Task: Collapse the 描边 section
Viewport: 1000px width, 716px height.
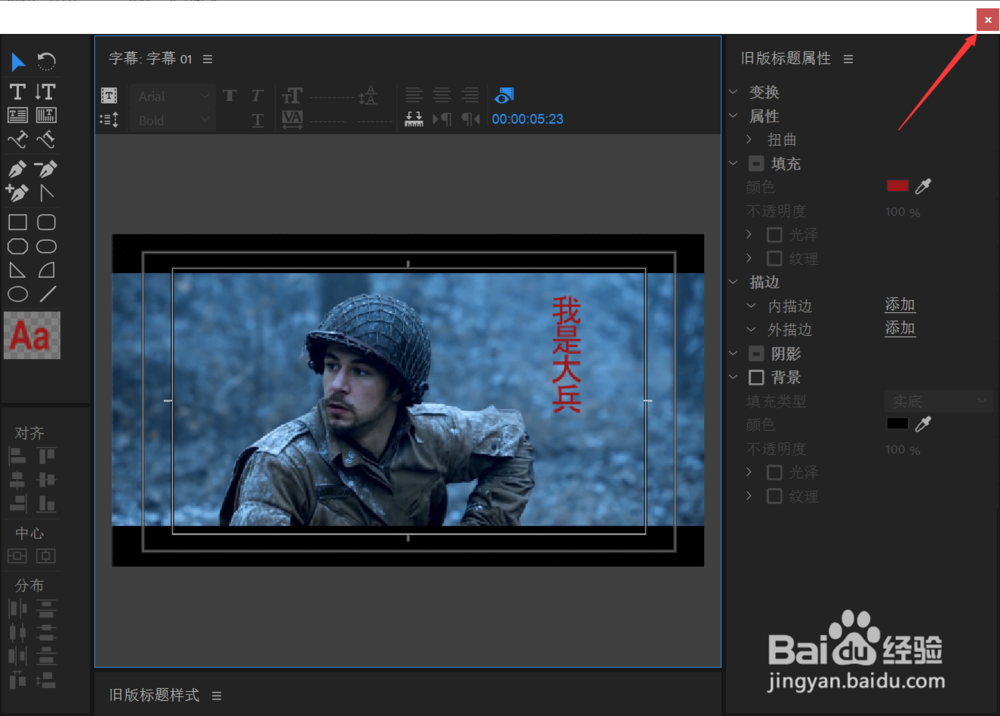Action: [x=733, y=282]
